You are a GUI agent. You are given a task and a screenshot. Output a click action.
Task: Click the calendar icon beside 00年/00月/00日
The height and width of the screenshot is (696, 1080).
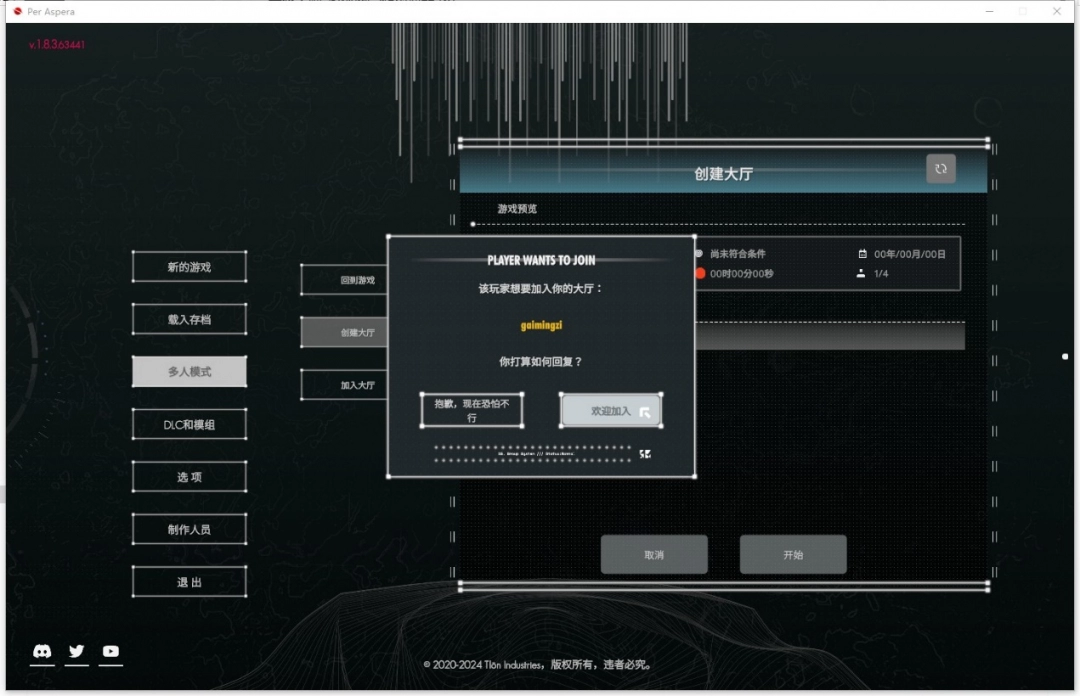pyautogui.click(x=862, y=254)
